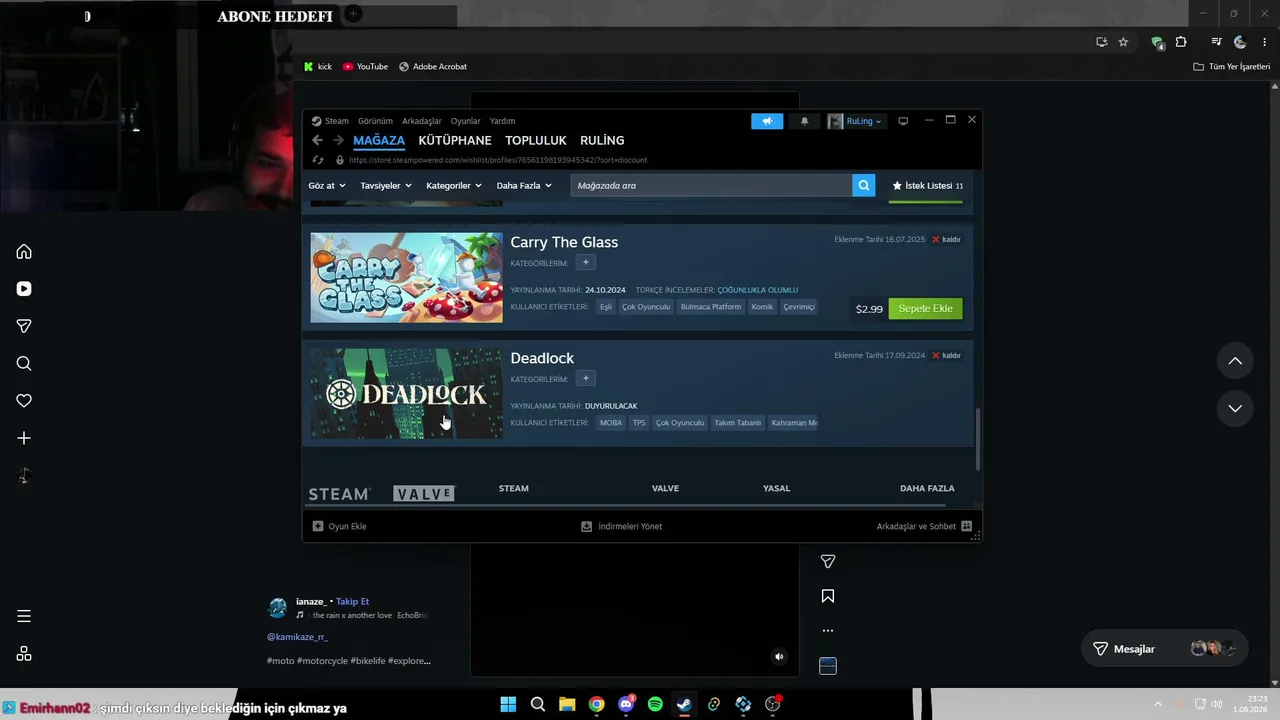
Task: Click the sidebar plus upload icon
Action: tap(24, 438)
